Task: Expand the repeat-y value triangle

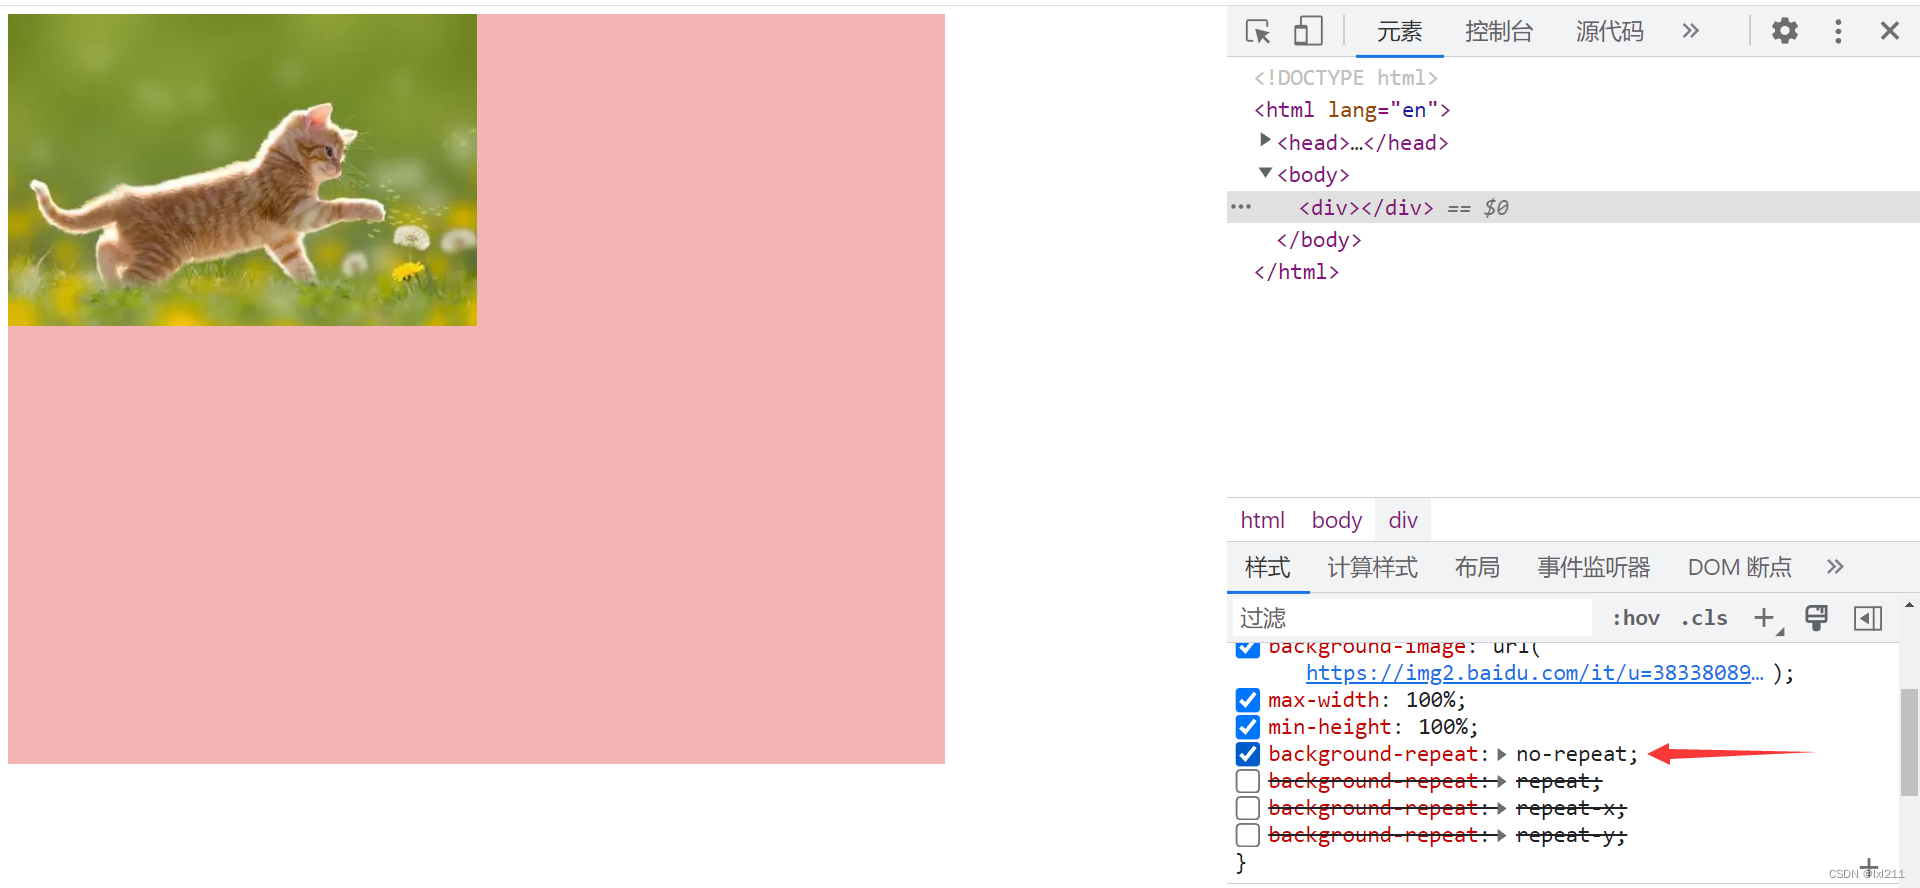Action: 1501,836
